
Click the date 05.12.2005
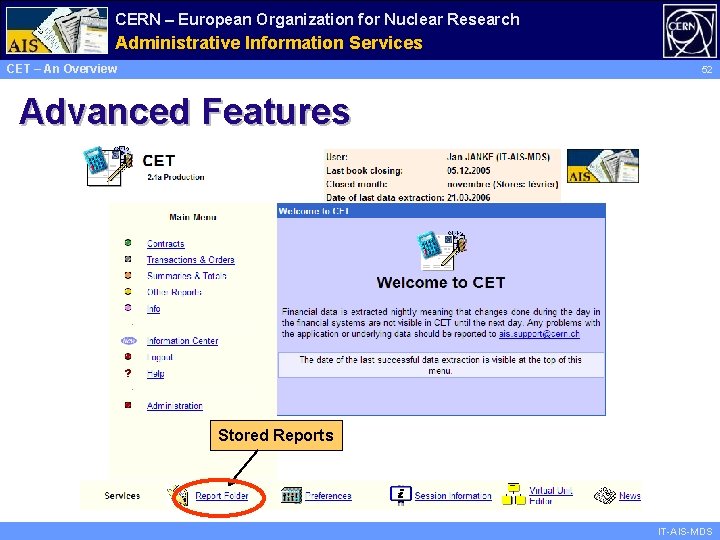click(468, 171)
